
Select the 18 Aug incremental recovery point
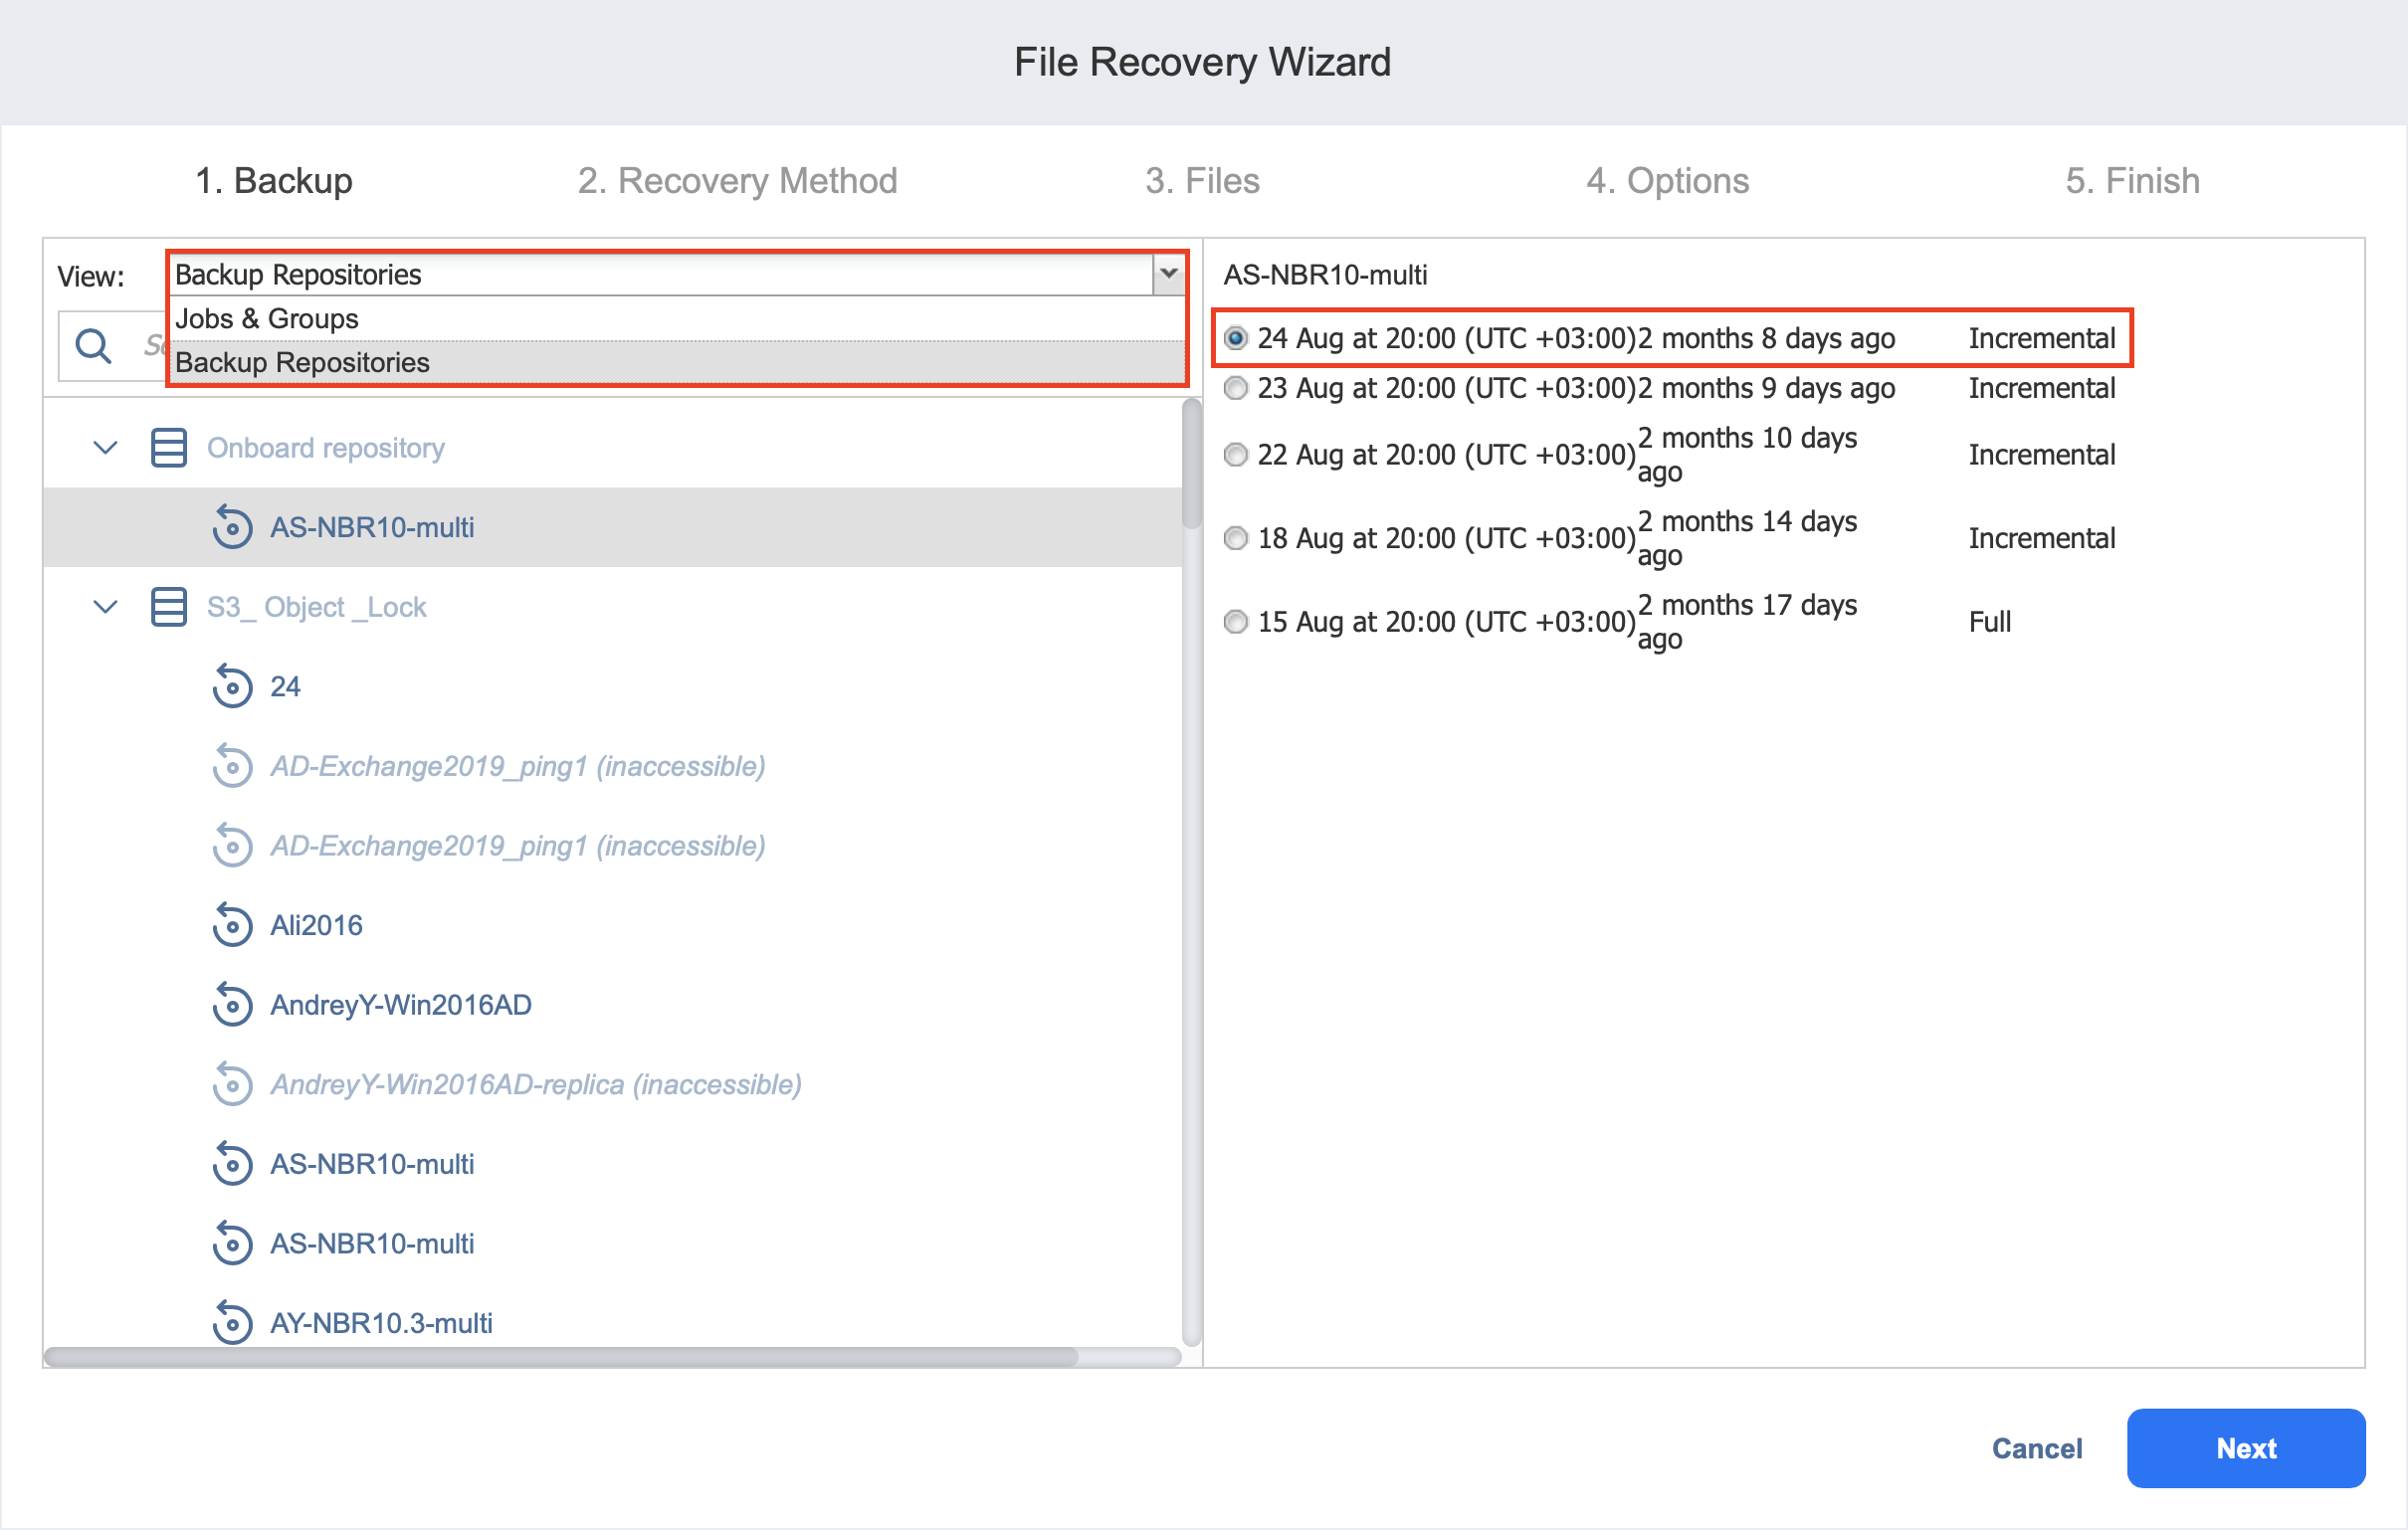click(1235, 538)
